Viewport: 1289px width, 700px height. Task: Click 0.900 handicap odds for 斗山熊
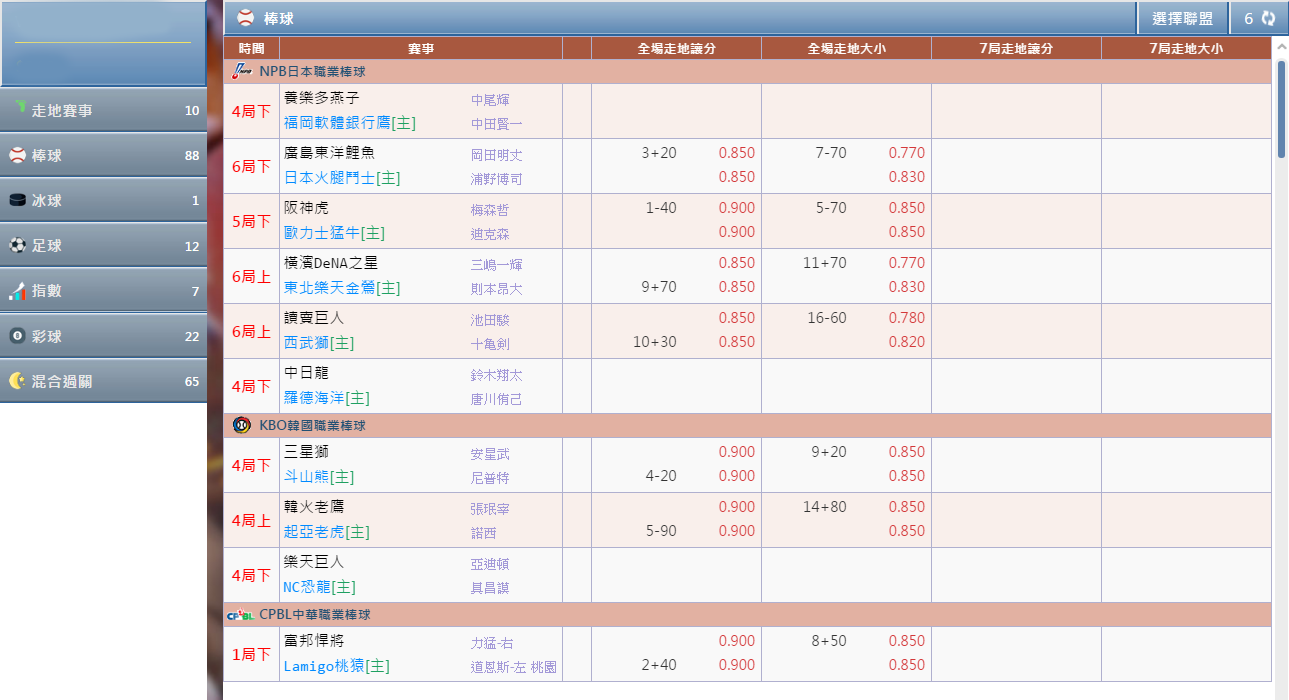(x=737, y=476)
